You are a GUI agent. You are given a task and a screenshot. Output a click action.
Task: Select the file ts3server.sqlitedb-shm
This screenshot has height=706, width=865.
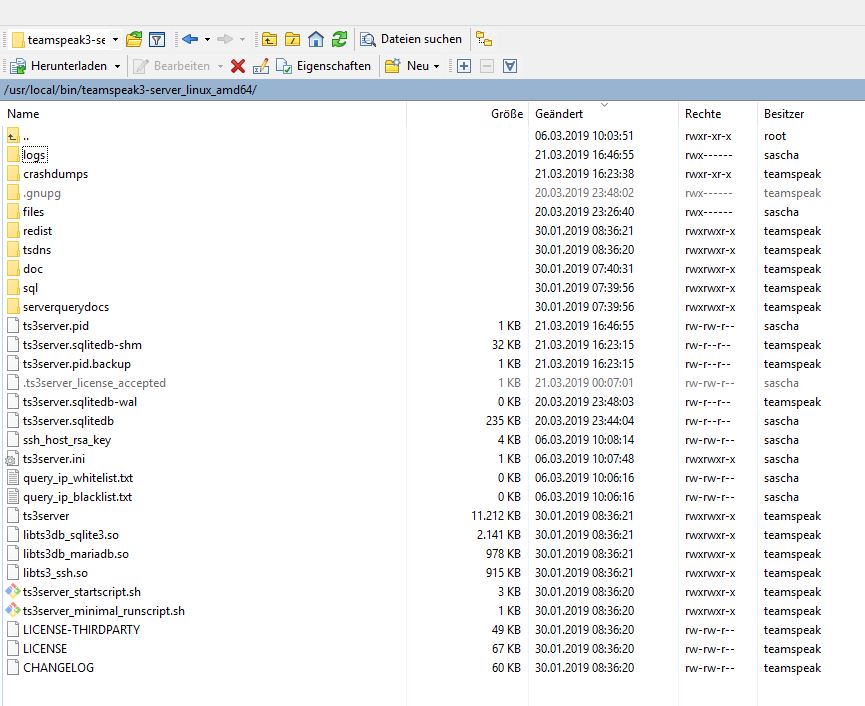click(82, 345)
